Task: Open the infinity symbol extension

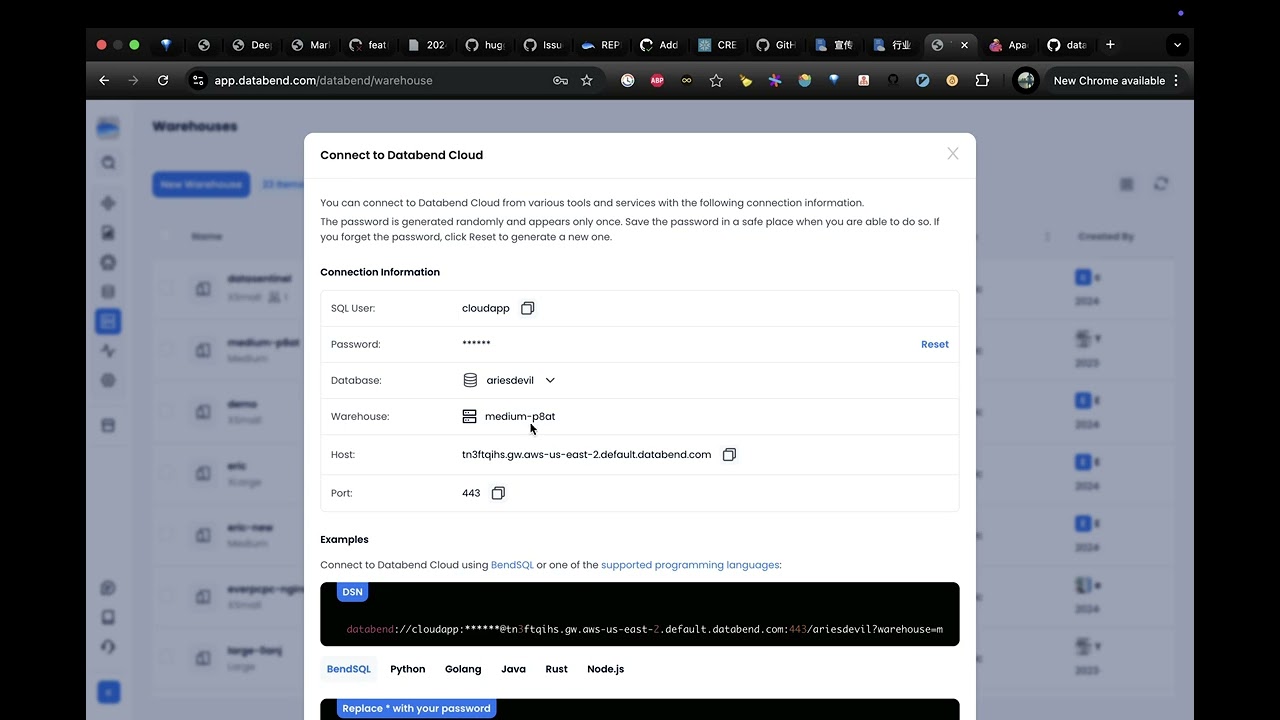Action: click(x=686, y=80)
